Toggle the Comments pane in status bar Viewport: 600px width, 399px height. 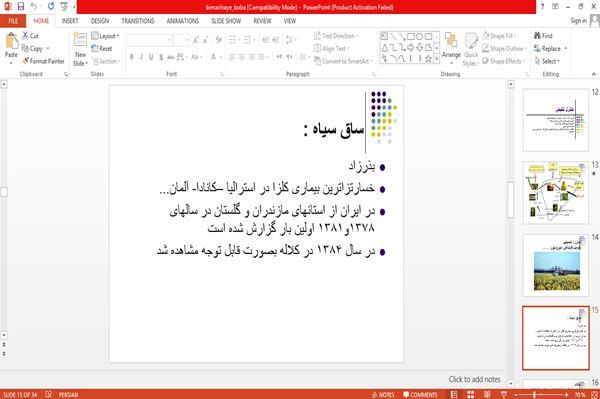(420, 394)
